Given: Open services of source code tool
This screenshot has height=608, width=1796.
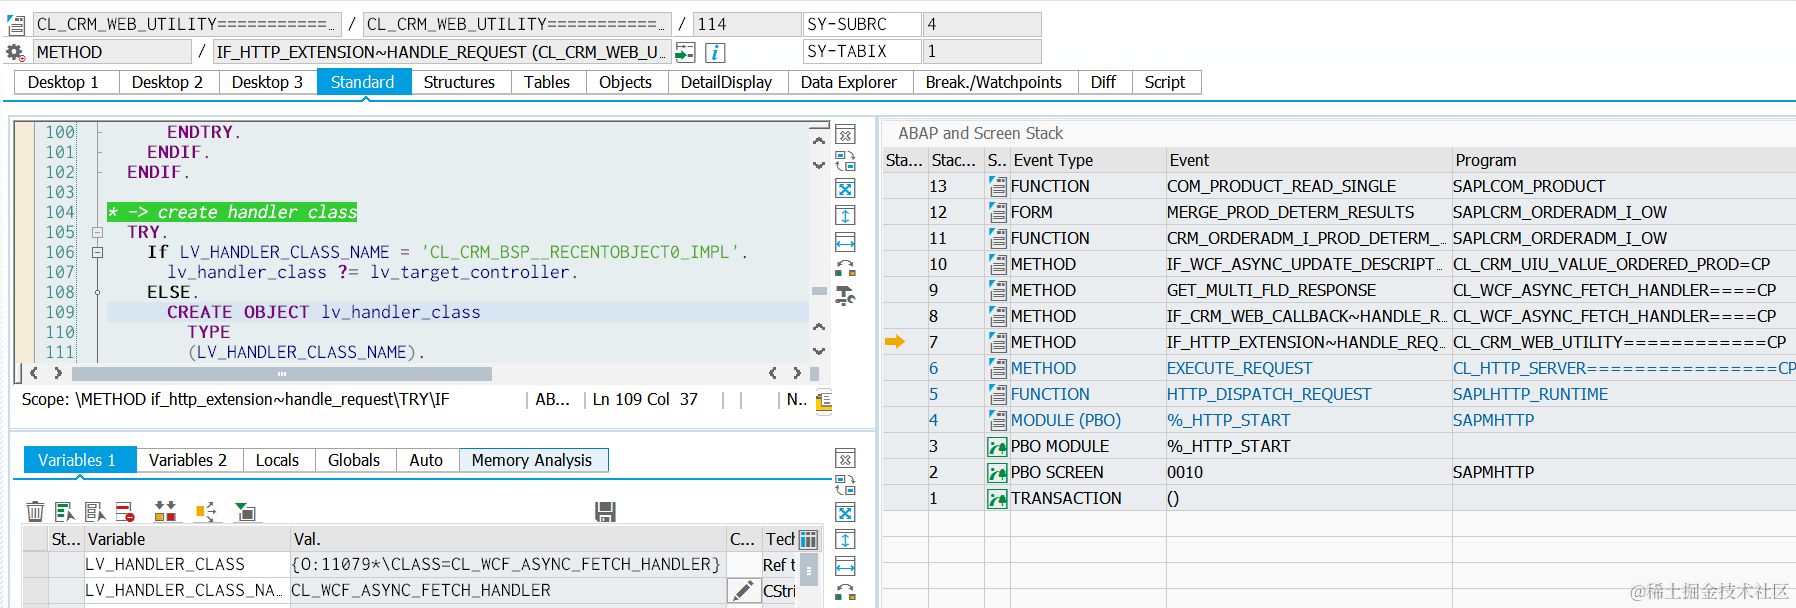Looking at the screenshot, I should pos(845,268).
